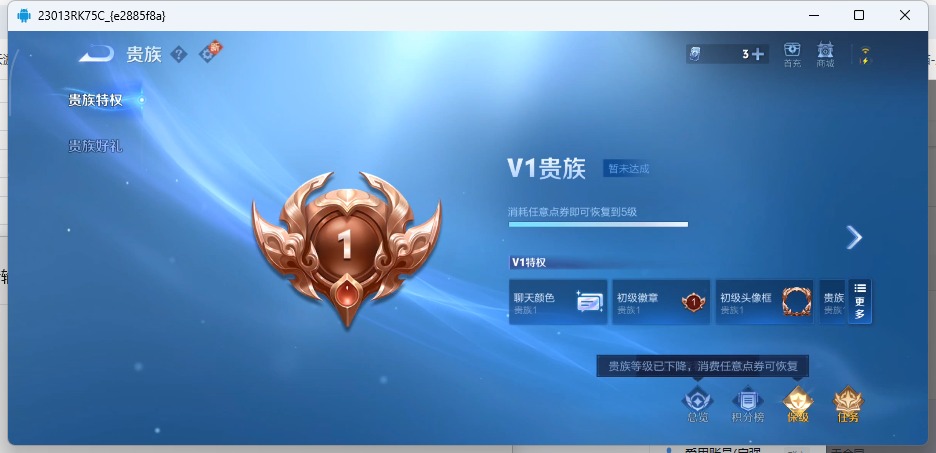Viewport: 936px width, 453px height.
Task: Open the gear settings icon marked 新
Action: click(210, 53)
